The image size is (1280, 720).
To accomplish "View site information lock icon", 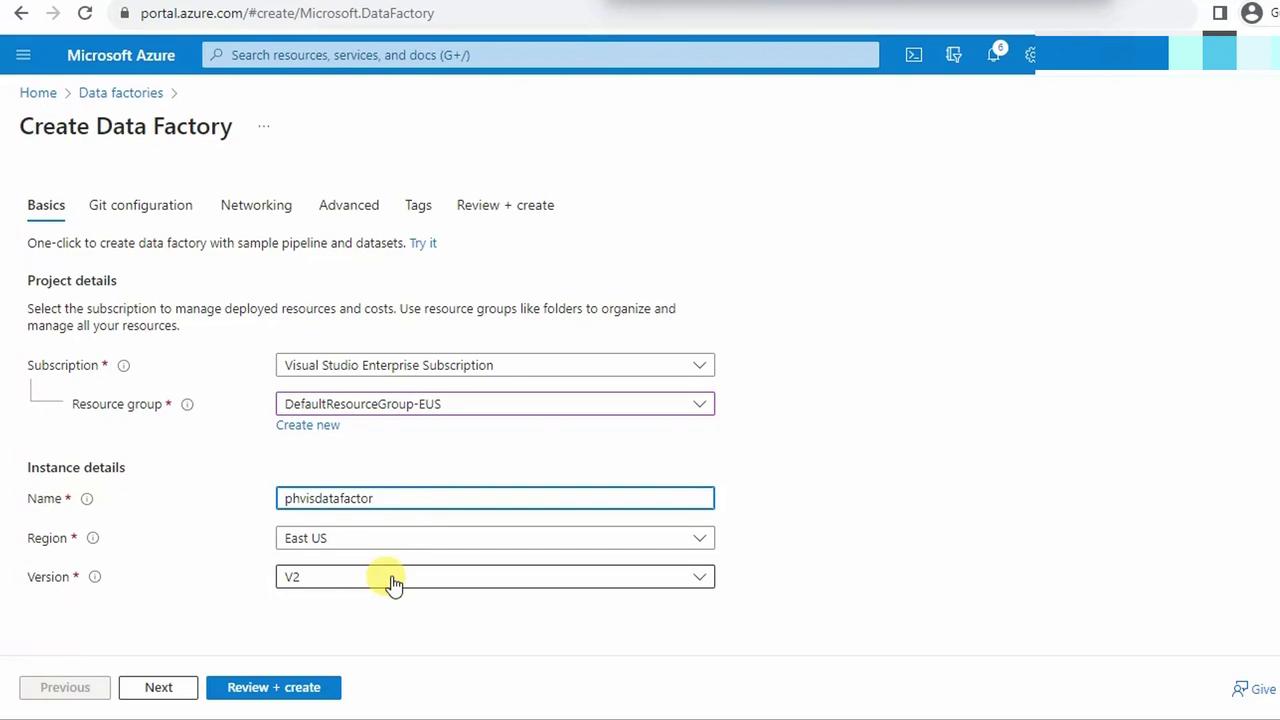I will (x=124, y=13).
